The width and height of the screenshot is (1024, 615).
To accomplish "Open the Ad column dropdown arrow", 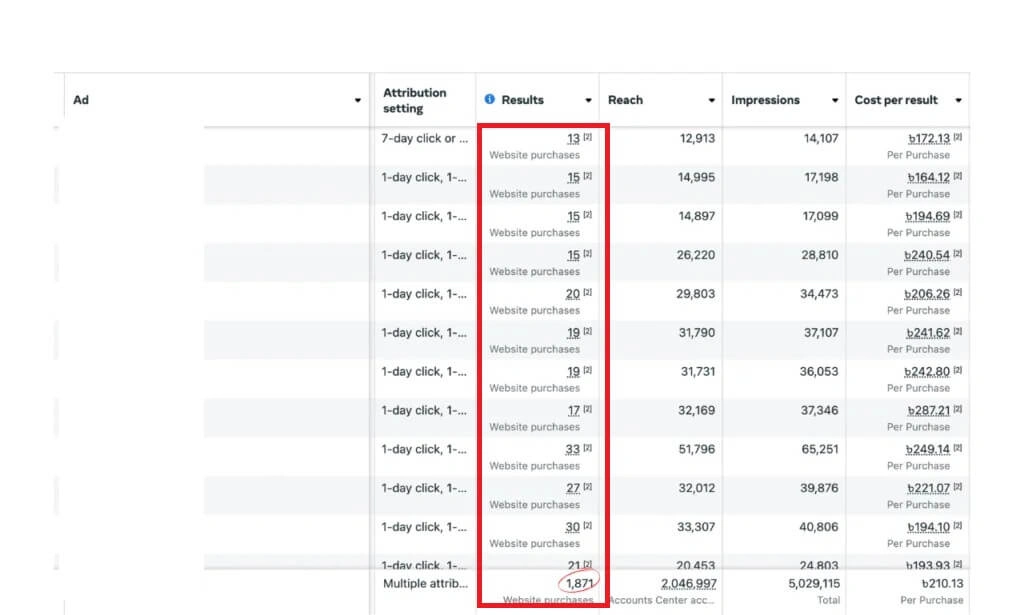I will (358, 101).
